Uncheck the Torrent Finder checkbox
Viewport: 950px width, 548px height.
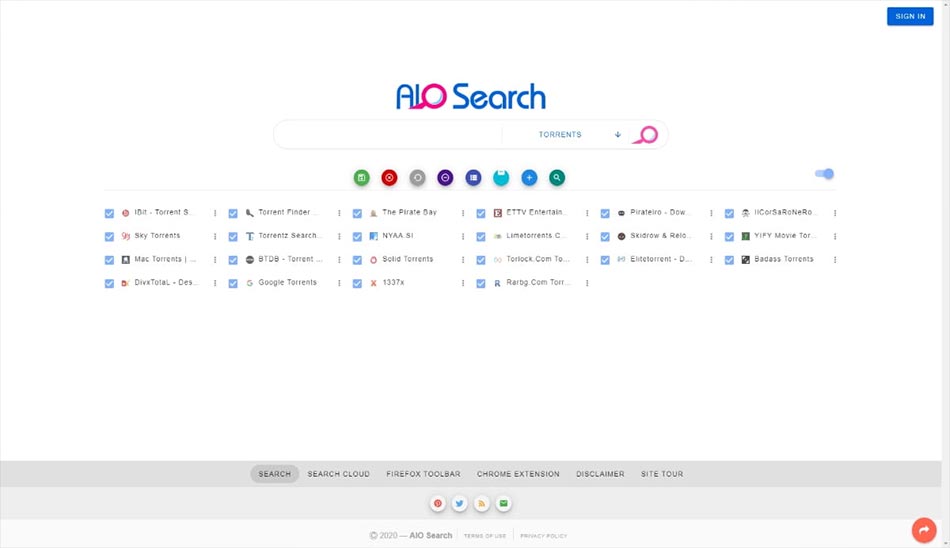(x=233, y=213)
